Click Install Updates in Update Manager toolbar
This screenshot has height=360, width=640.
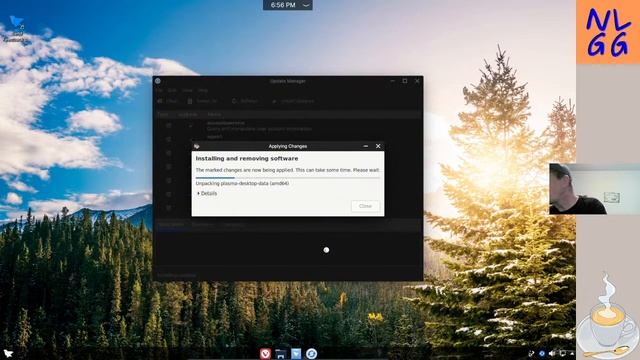pos(293,101)
